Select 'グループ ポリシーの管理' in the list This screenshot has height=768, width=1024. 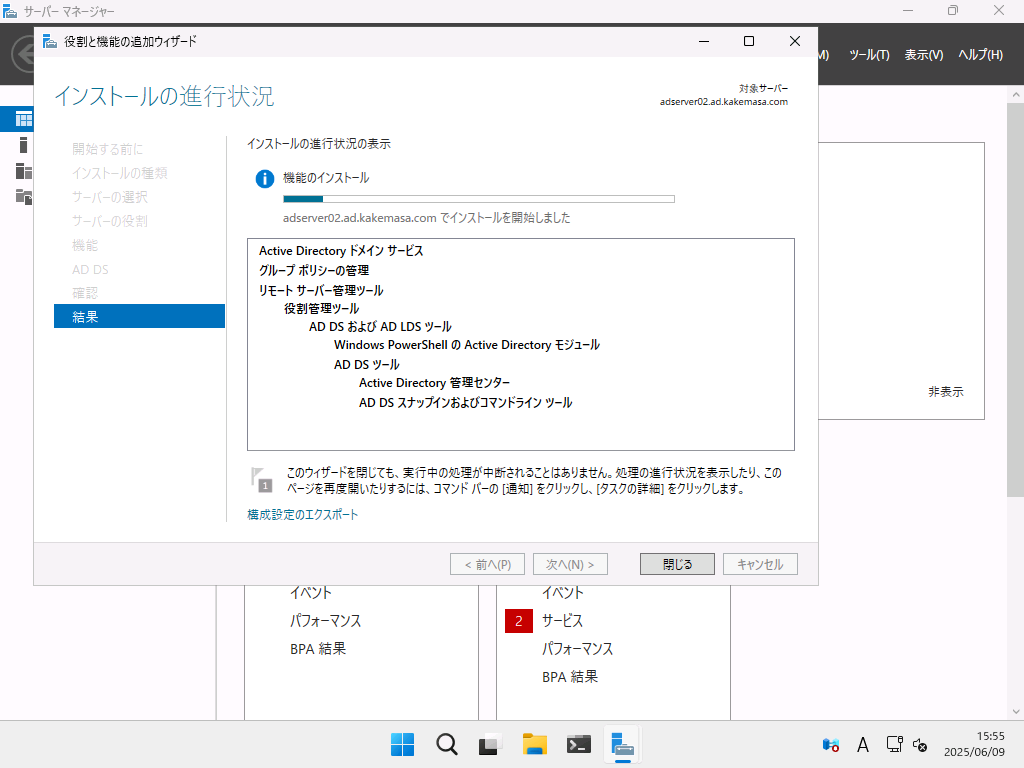(314, 270)
